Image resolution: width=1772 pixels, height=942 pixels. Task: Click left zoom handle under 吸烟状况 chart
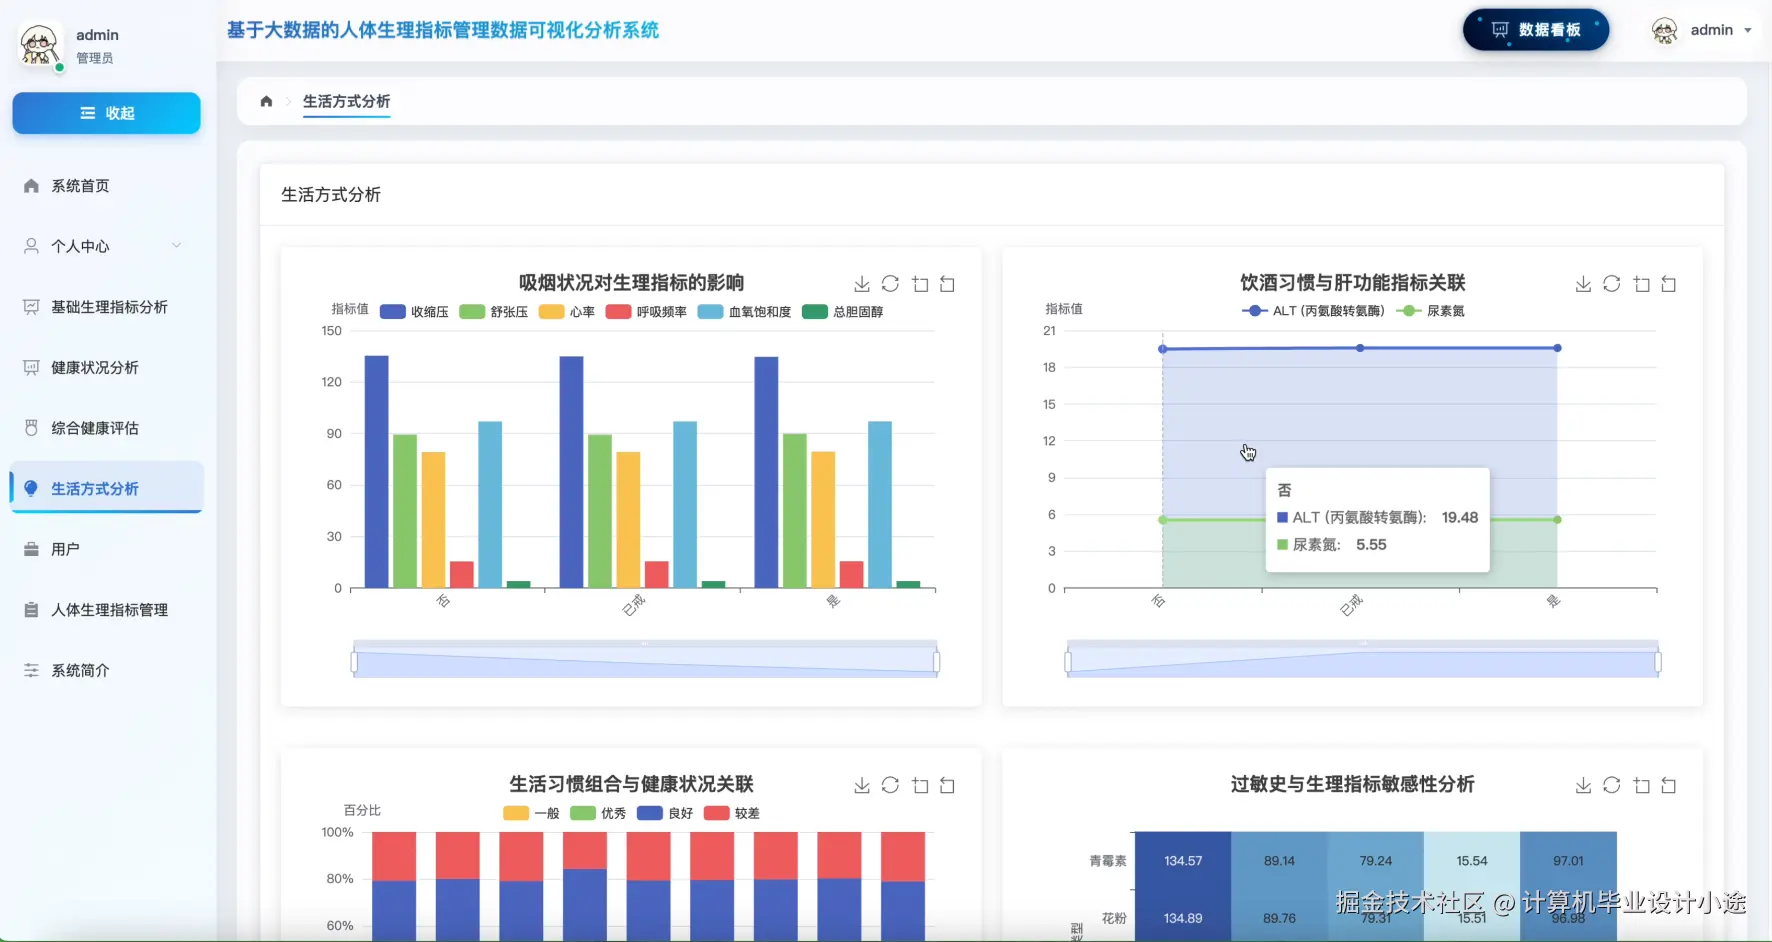click(354, 662)
